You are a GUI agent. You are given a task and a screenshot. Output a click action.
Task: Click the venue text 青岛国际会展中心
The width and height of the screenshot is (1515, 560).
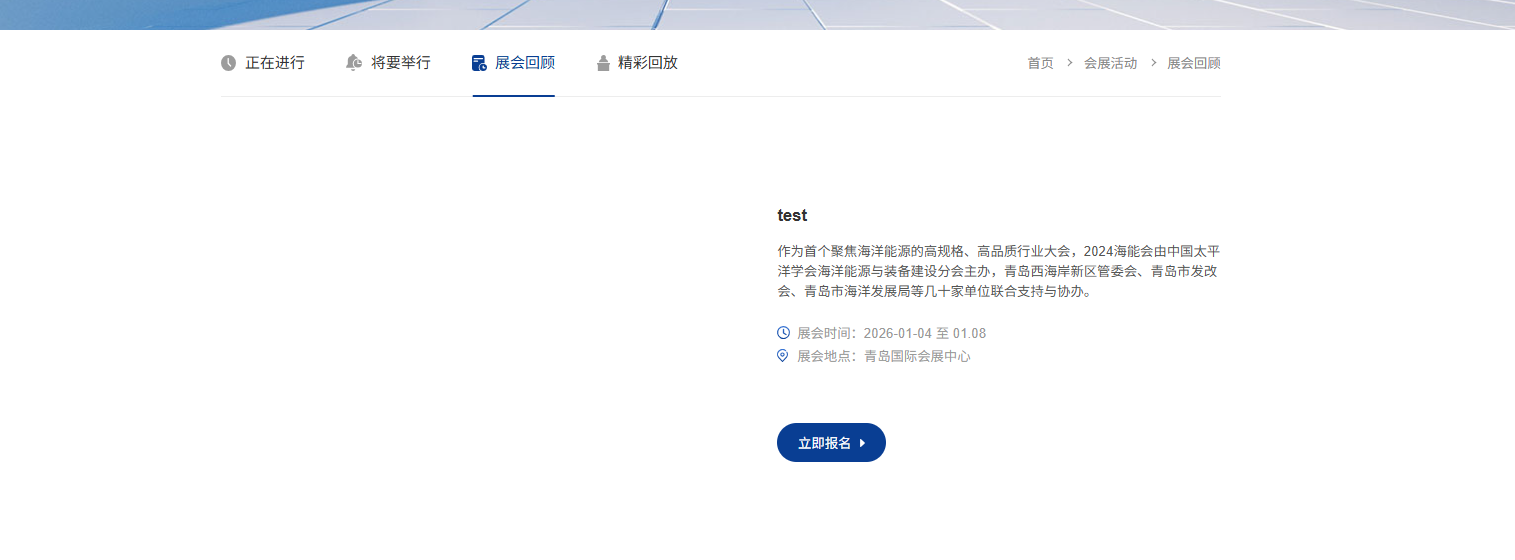[917, 356]
